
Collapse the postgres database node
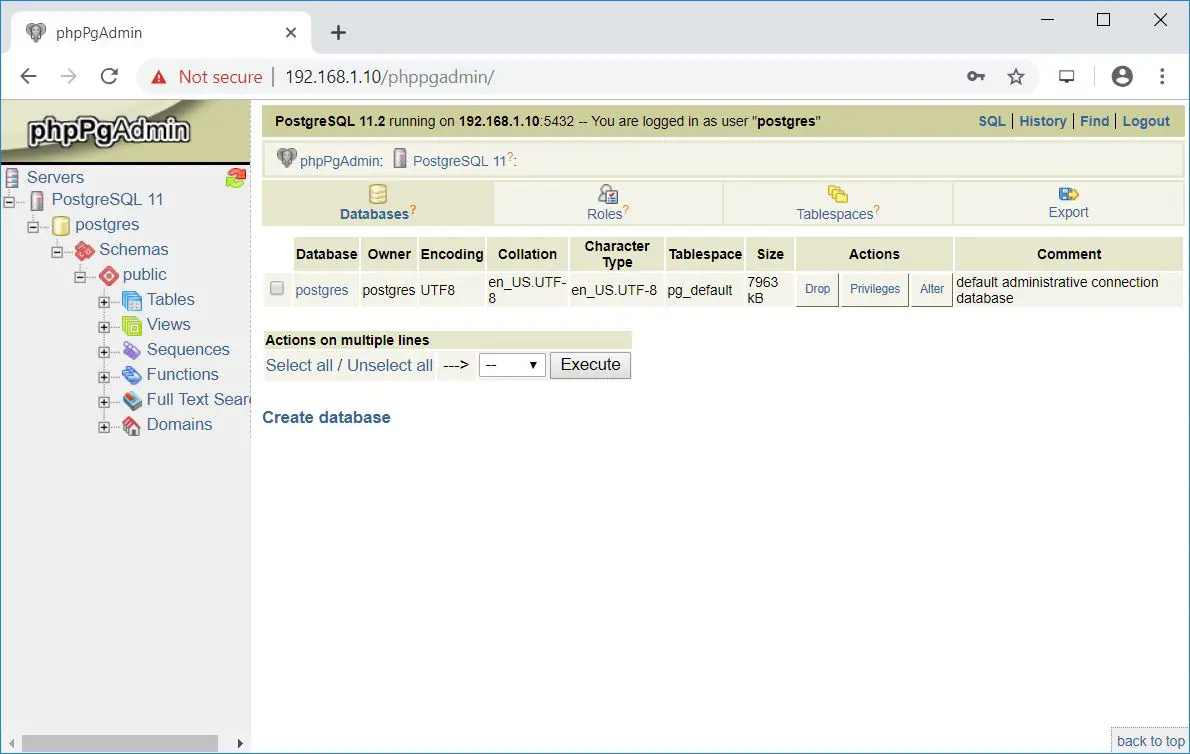pos(33,226)
